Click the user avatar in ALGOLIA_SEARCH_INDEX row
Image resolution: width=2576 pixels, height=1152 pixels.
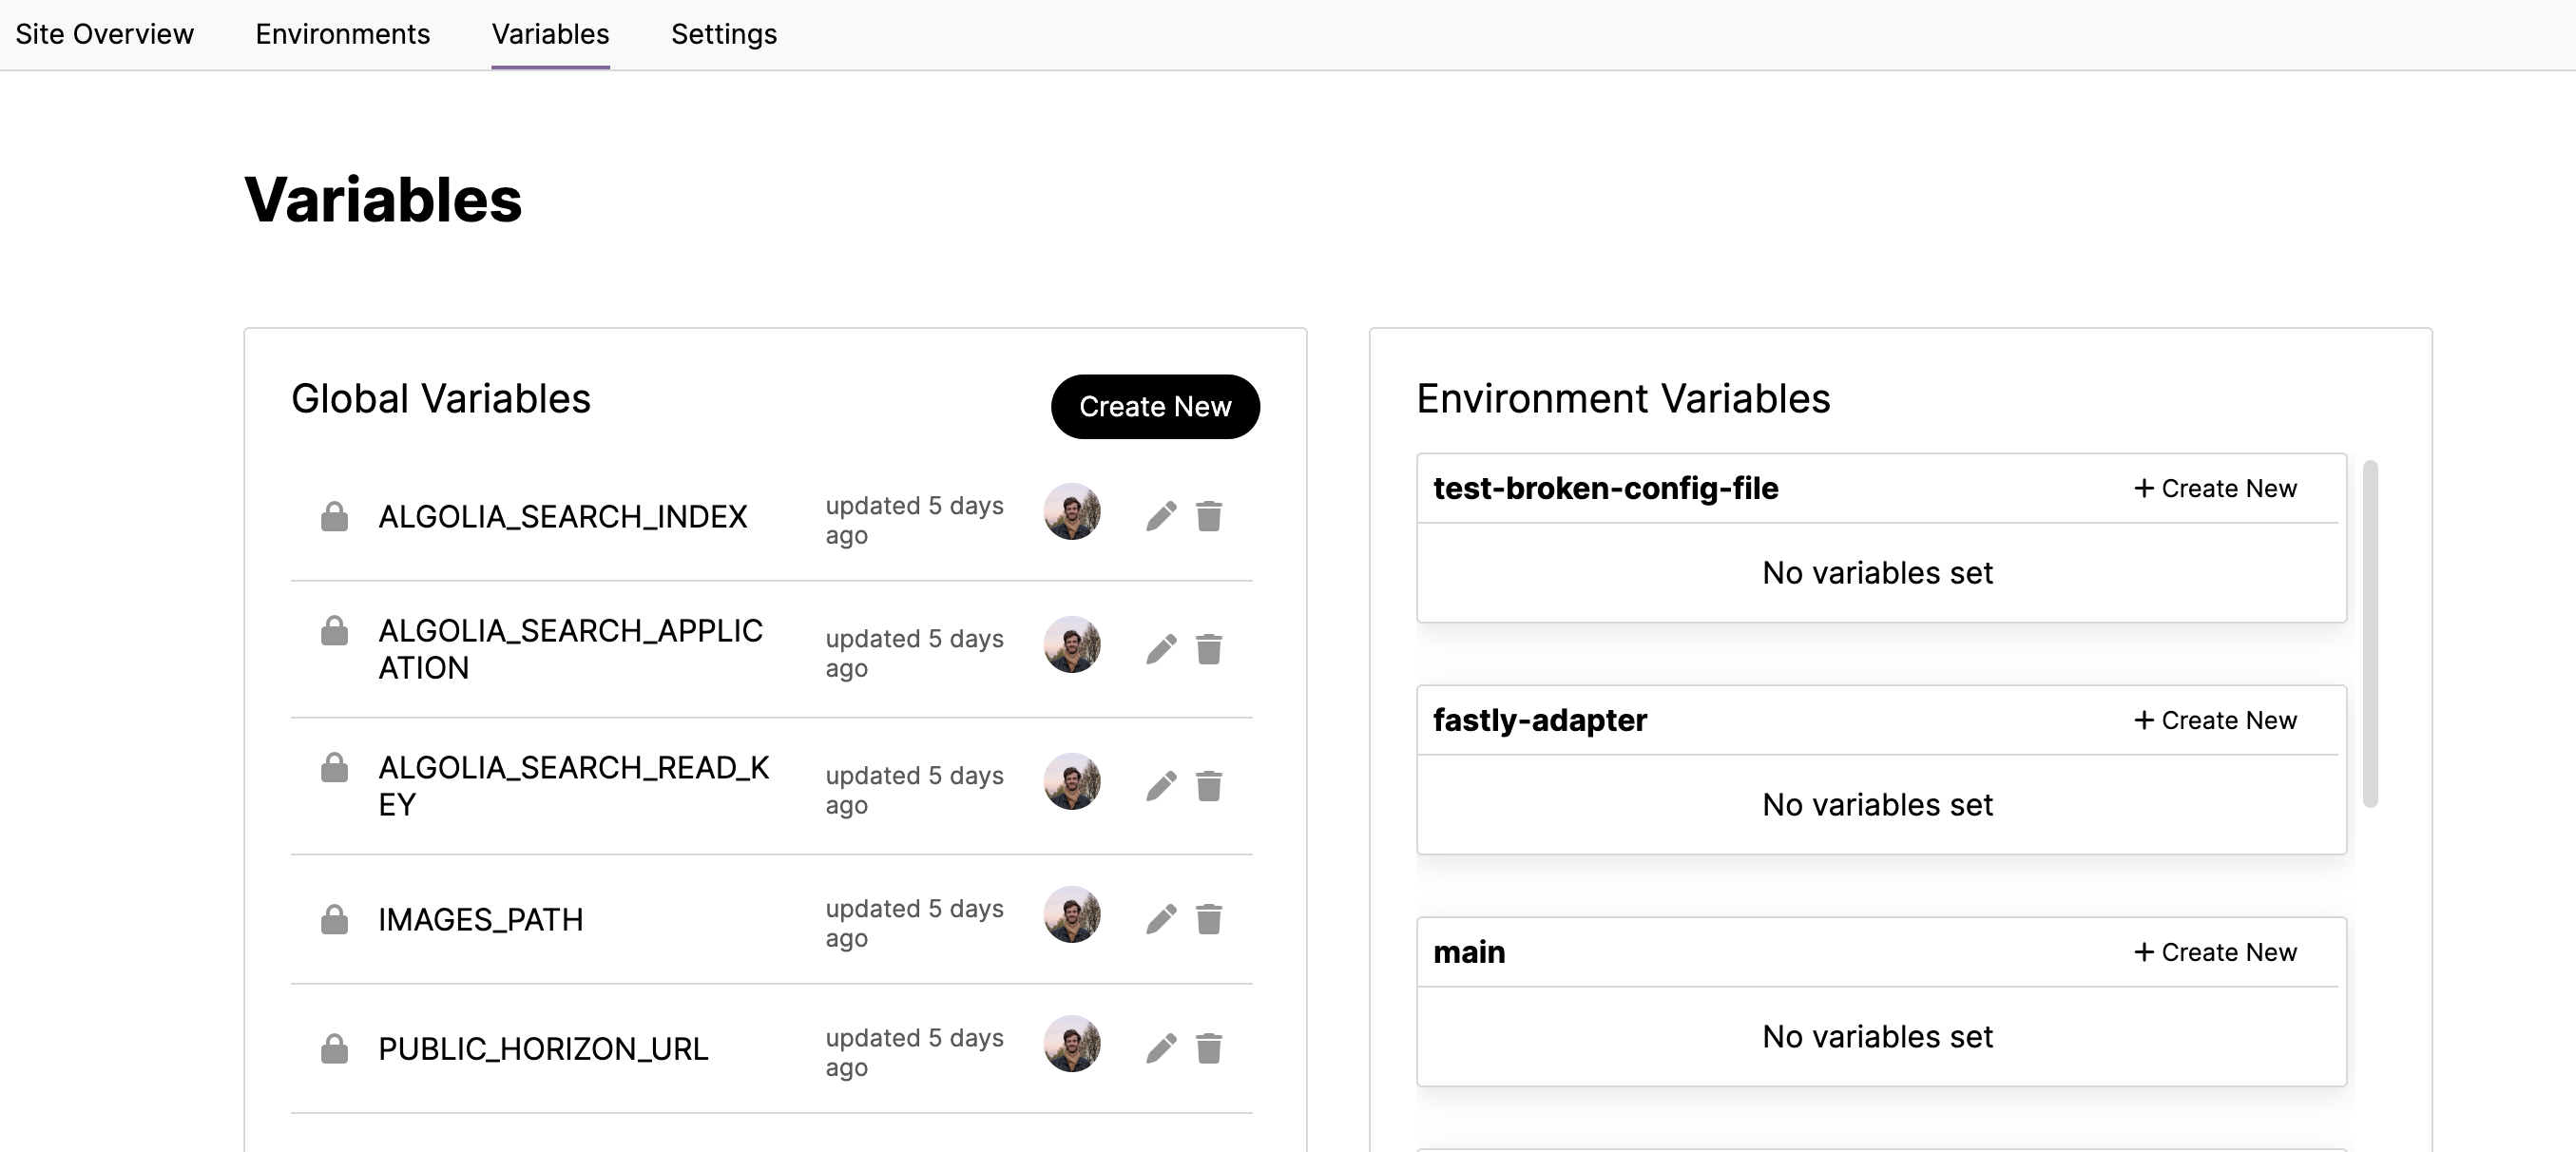(1072, 512)
